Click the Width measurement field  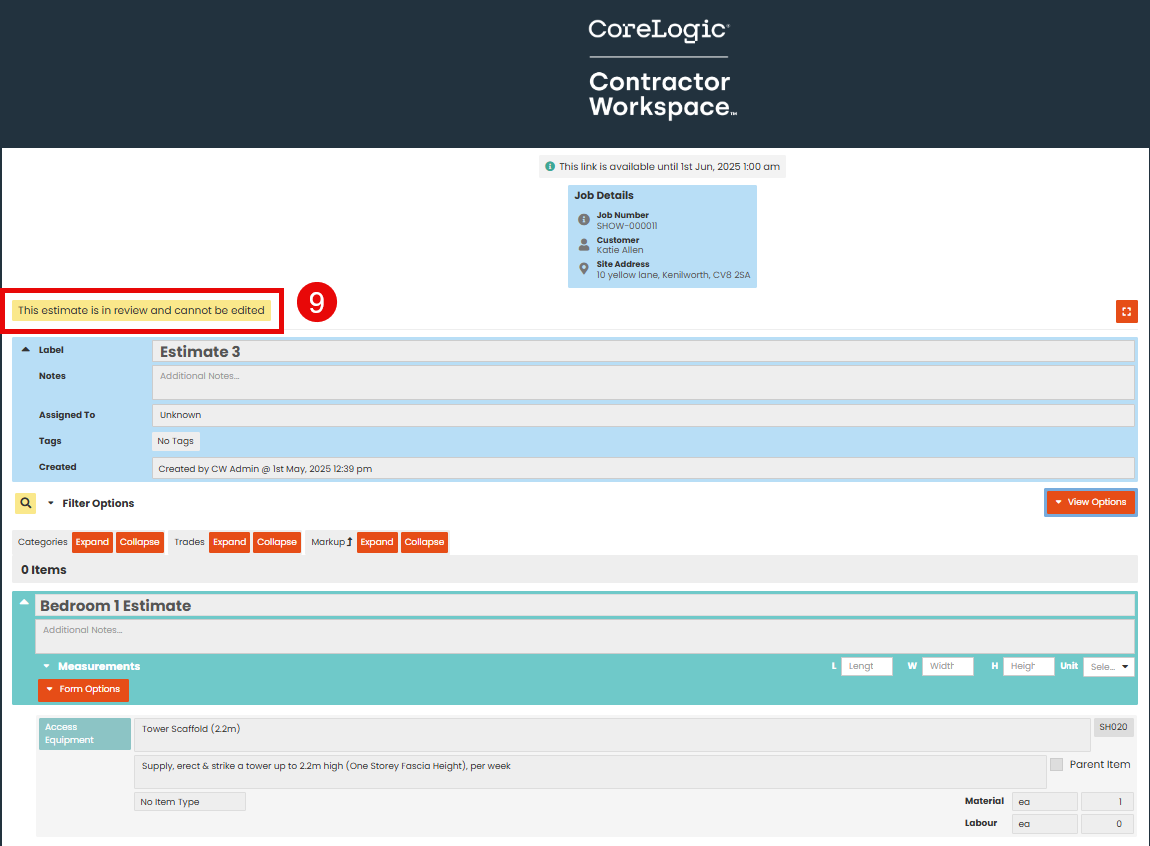[x=948, y=666]
